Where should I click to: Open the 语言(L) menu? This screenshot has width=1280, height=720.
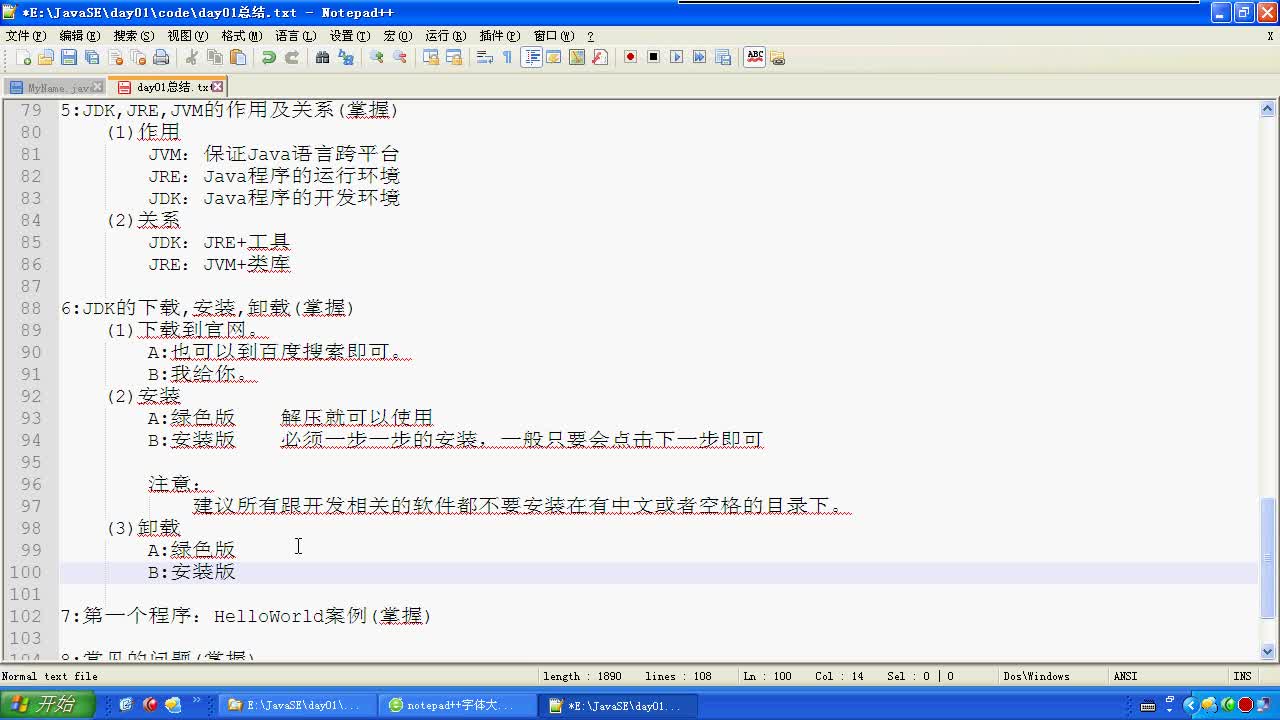(295, 36)
